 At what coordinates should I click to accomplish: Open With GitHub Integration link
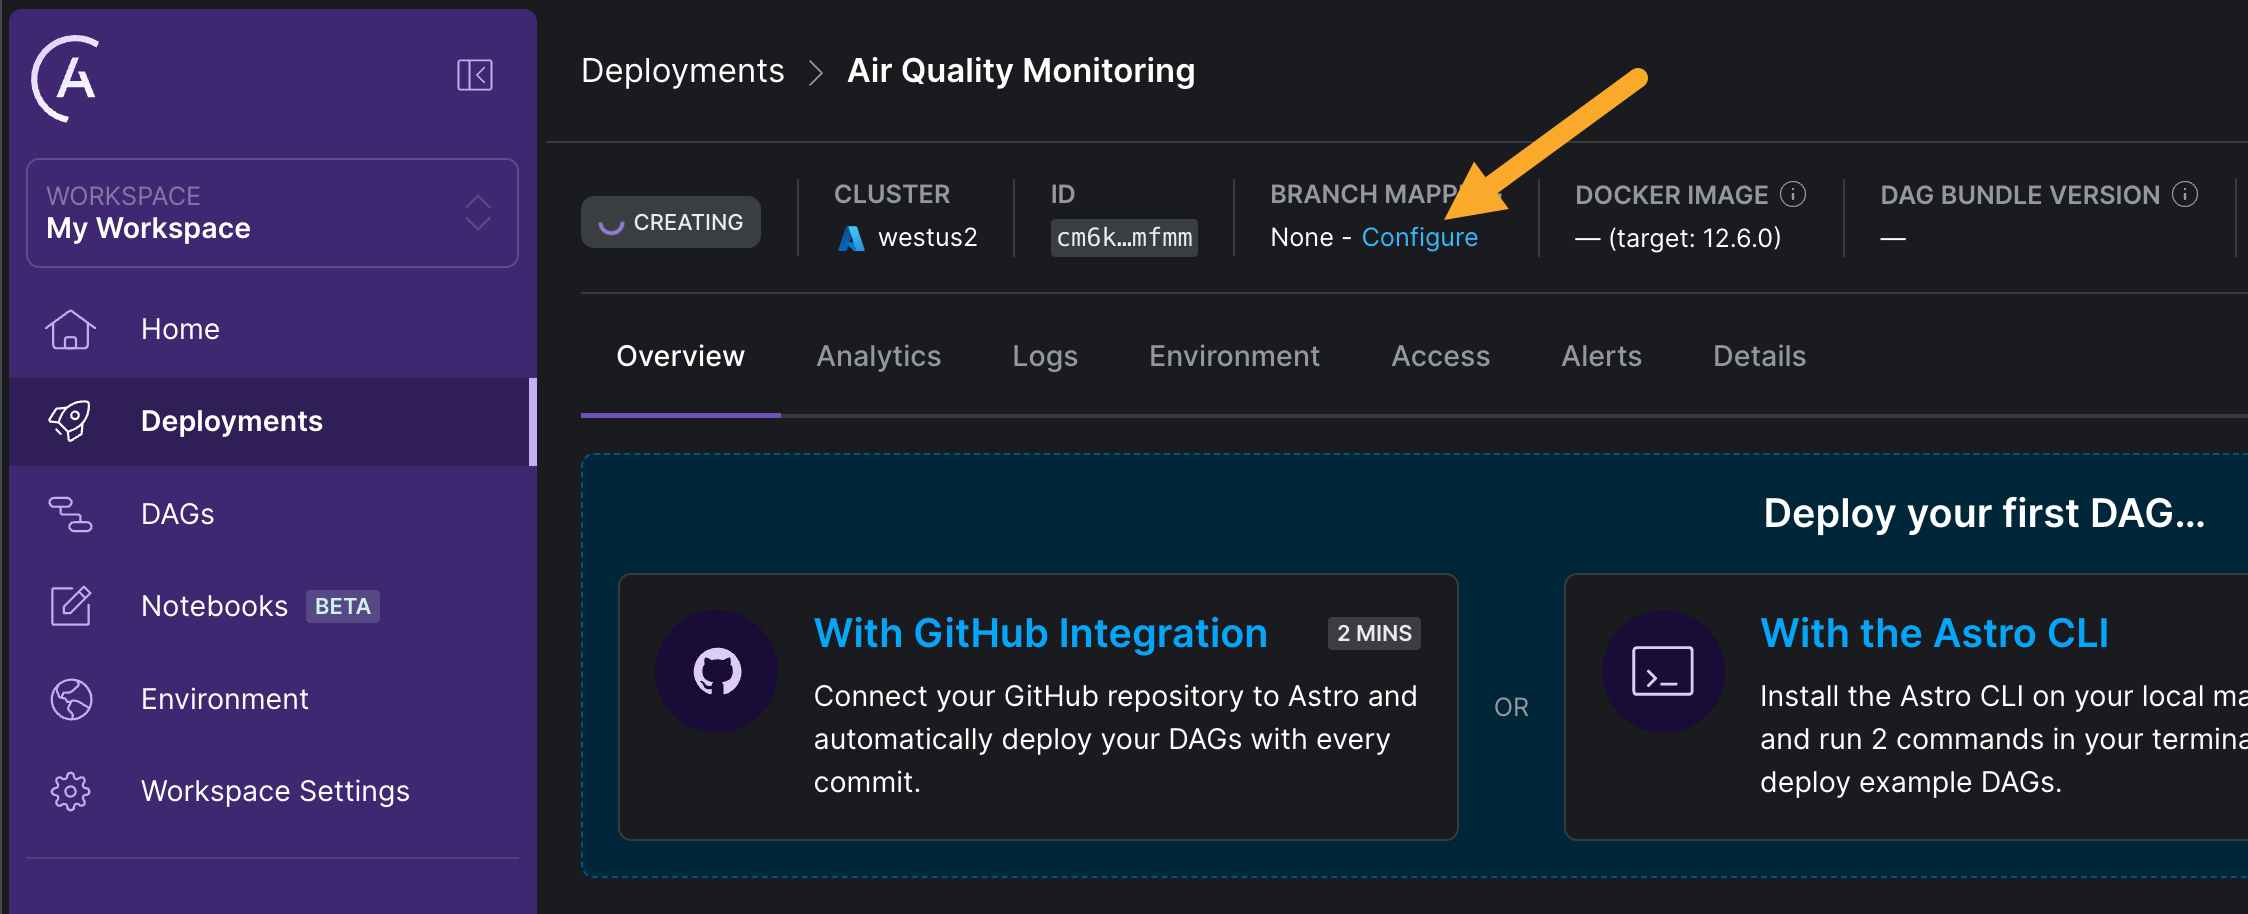(x=1040, y=634)
